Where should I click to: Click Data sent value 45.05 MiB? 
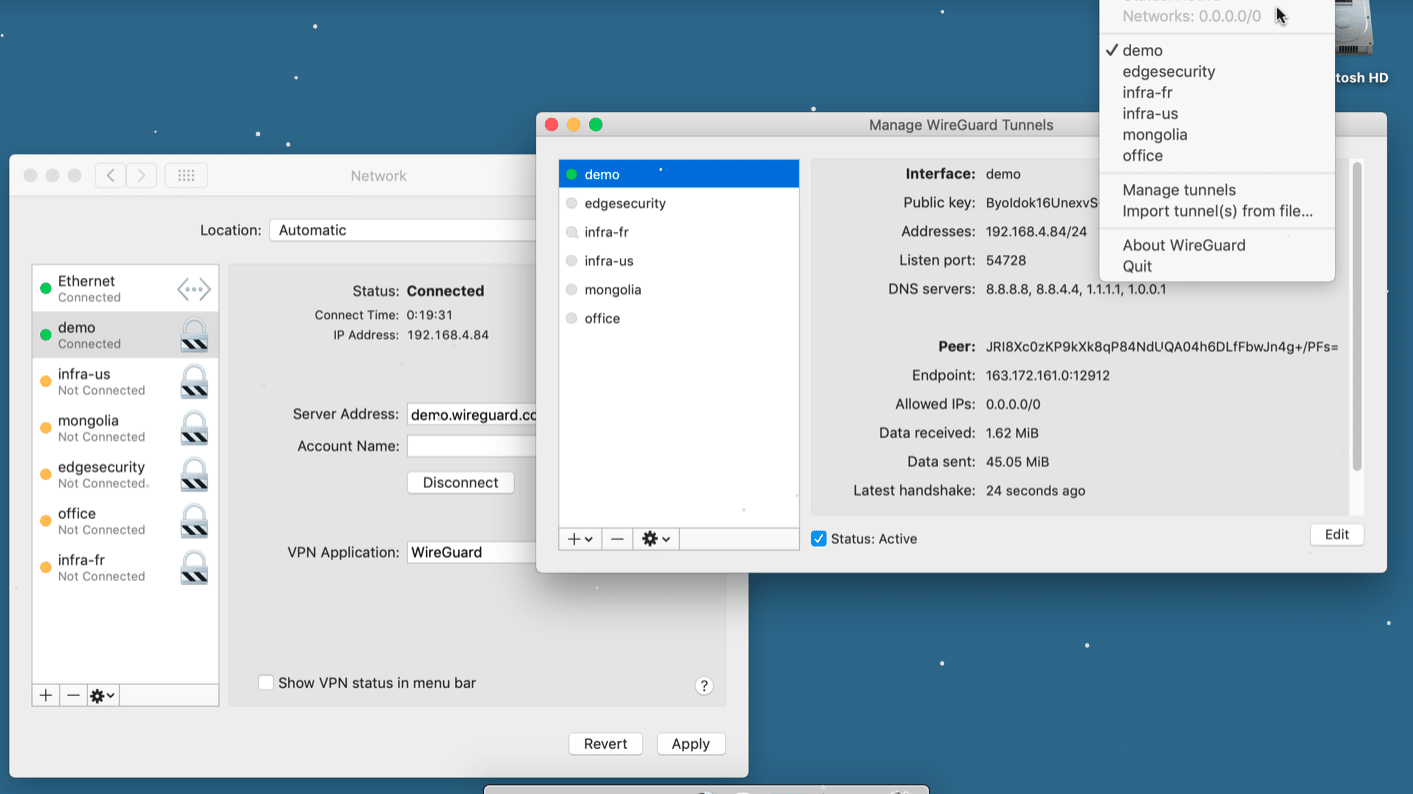point(1017,462)
